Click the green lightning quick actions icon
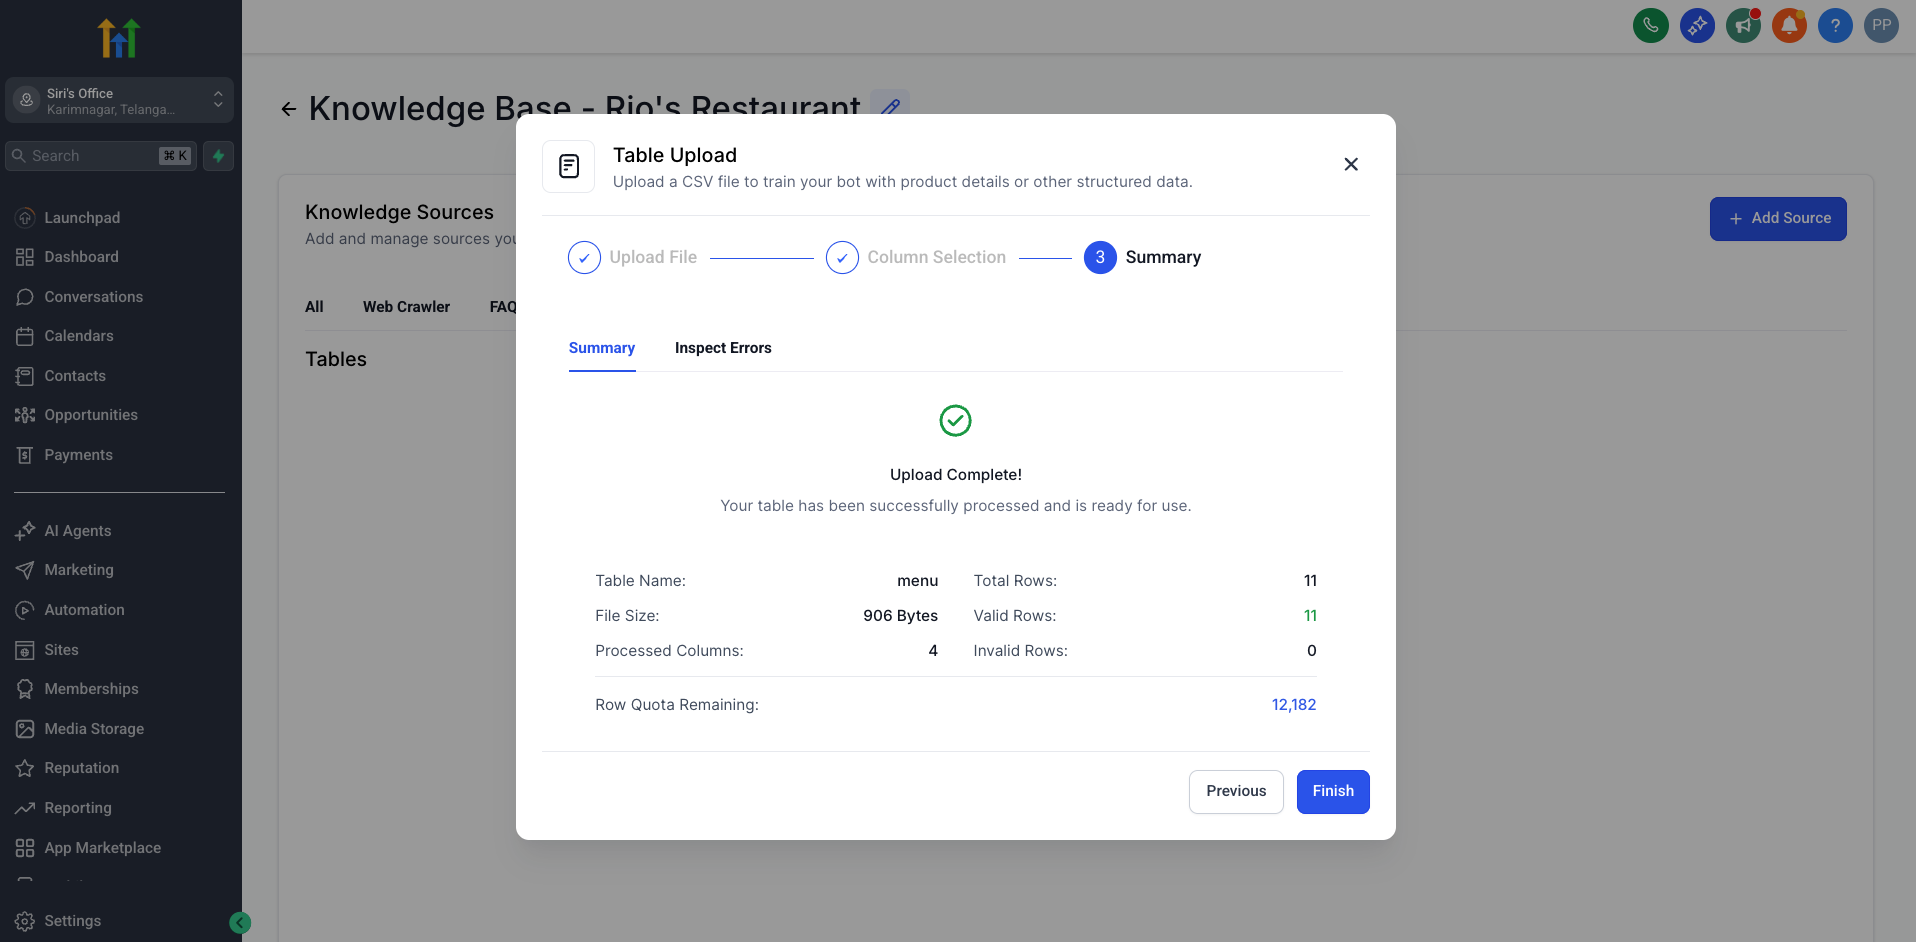Screen dimensions: 1916x942 (x=218, y=156)
